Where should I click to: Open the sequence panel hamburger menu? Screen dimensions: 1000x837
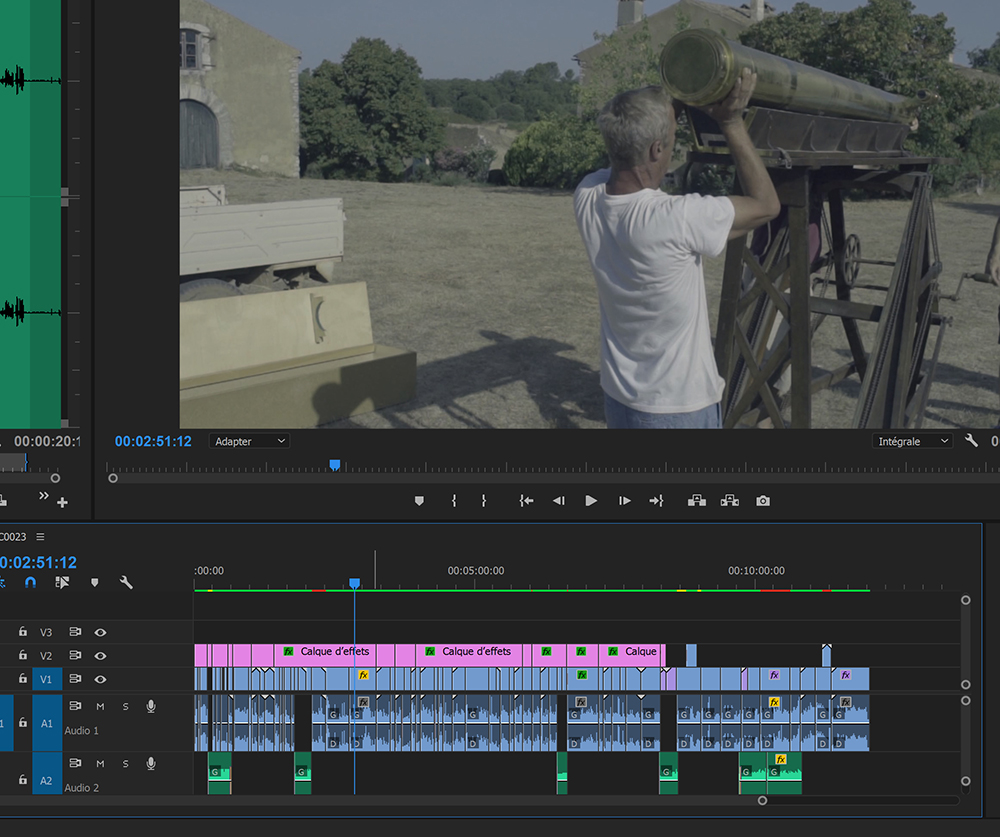tap(40, 537)
